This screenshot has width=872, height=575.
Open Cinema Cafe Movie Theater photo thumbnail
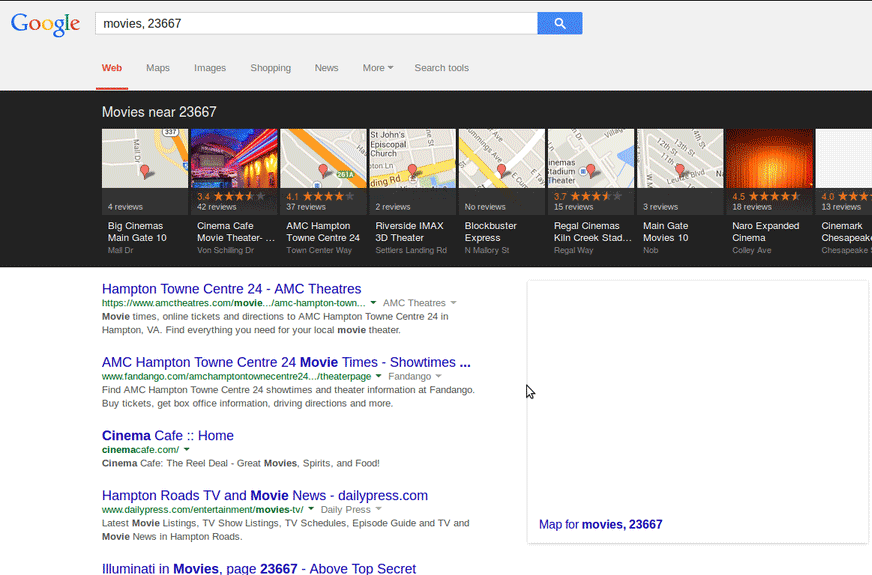(234, 158)
